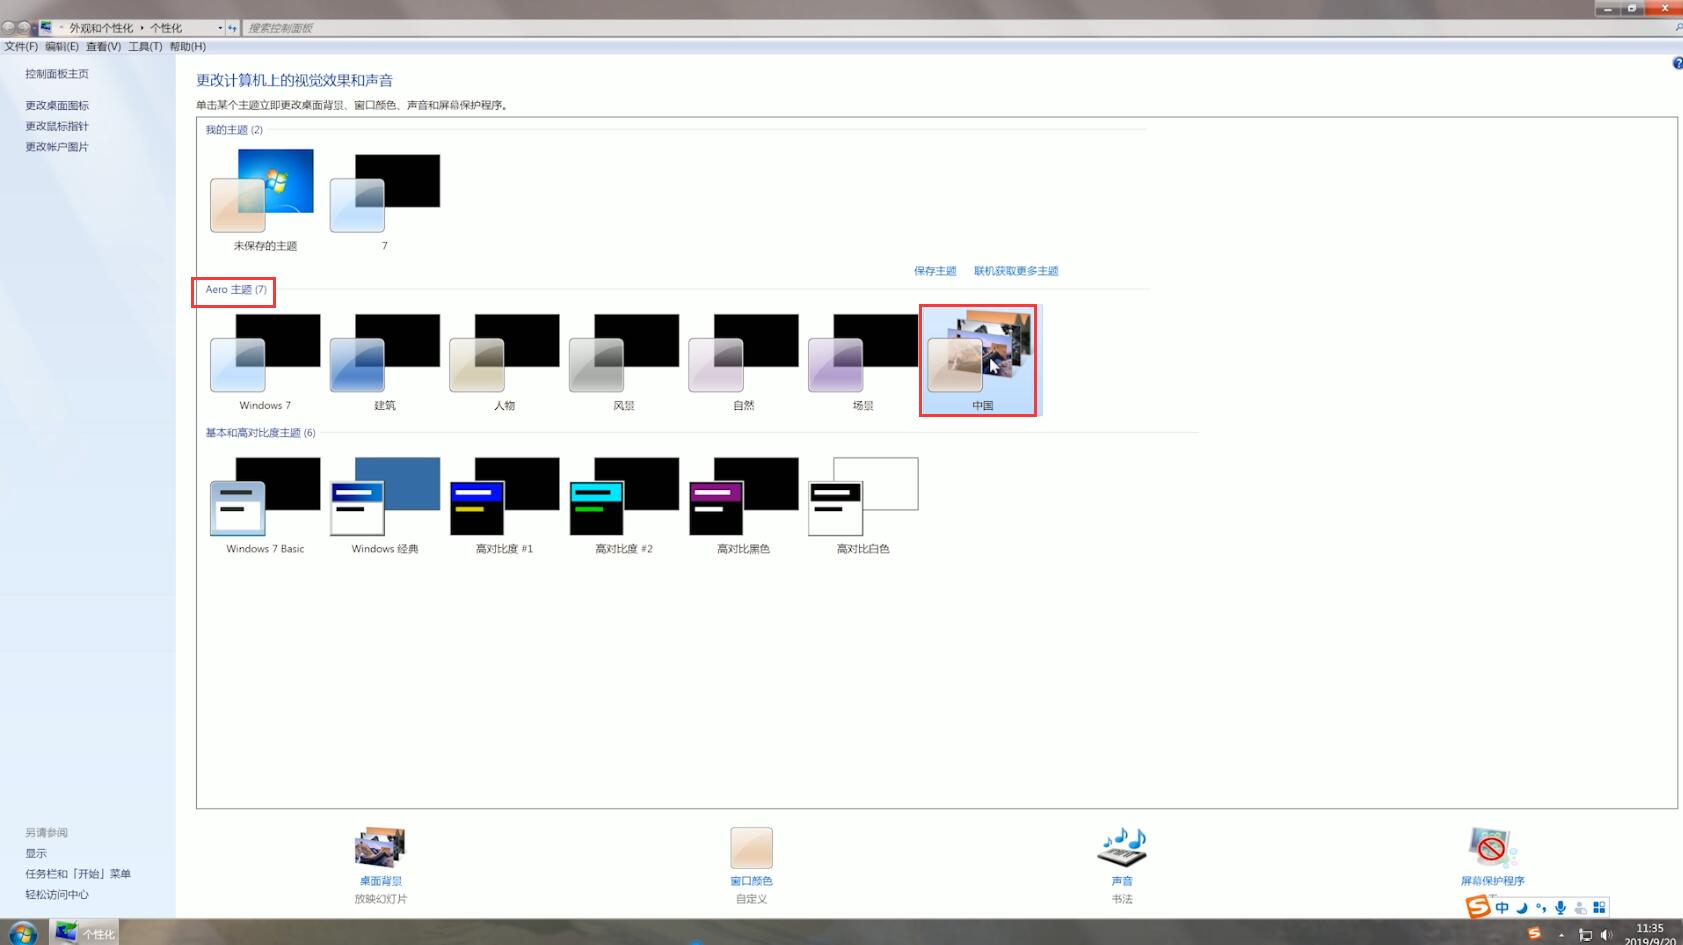1683x945 pixels.
Task: Click the 我的主题 (2) group header
Action: click(x=234, y=130)
